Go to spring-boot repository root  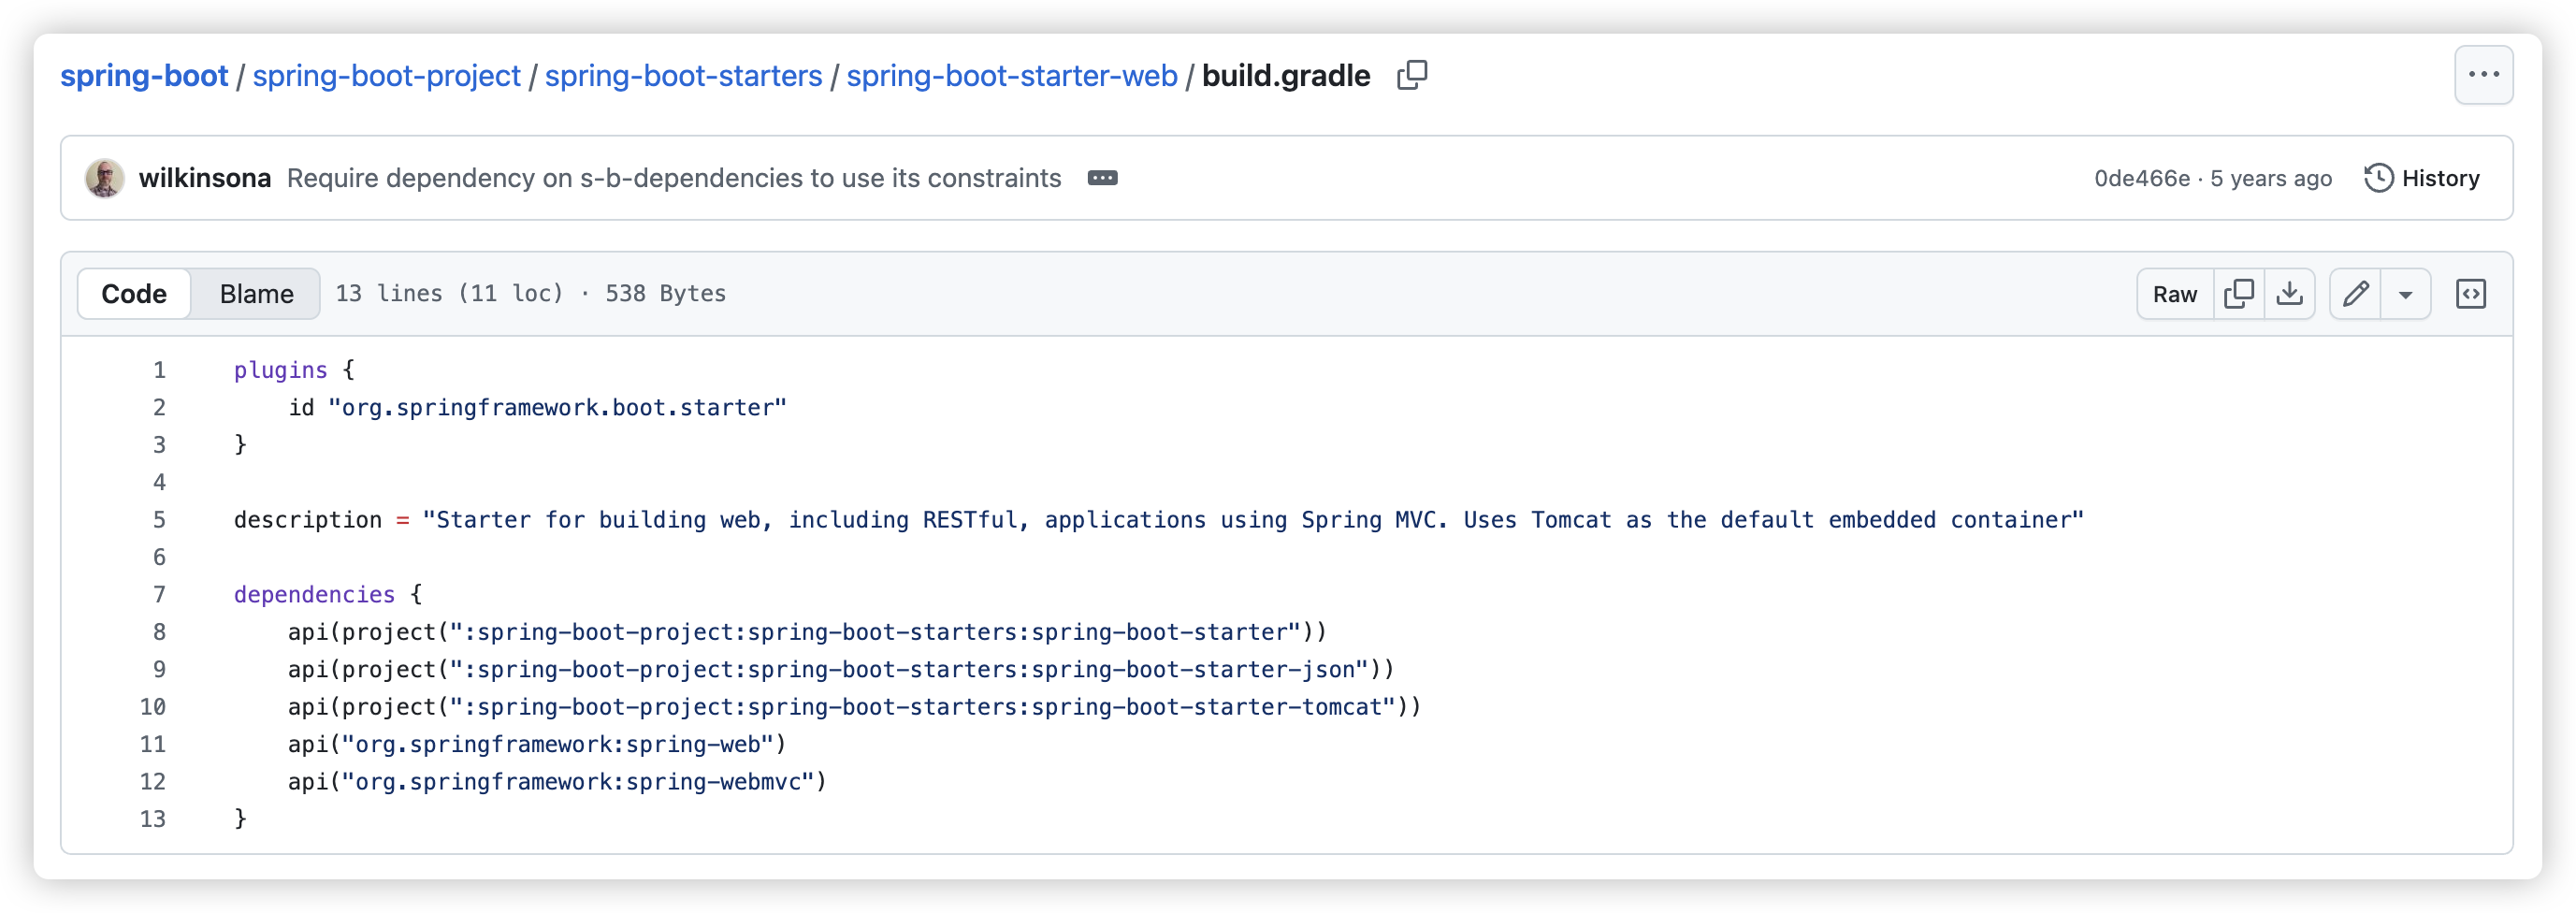tap(144, 76)
